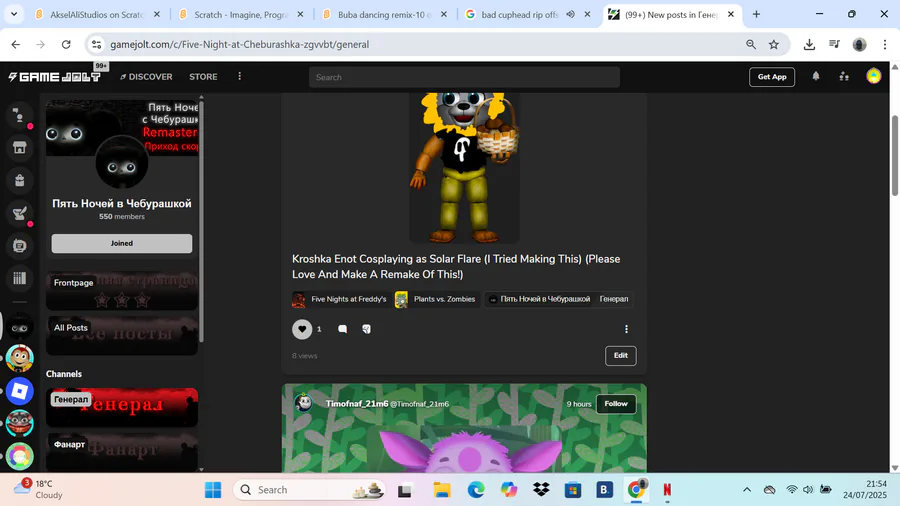Open the store shop icon in left sidebar
The image size is (900, 506).
pyautogui.click(x=20, y=147)
